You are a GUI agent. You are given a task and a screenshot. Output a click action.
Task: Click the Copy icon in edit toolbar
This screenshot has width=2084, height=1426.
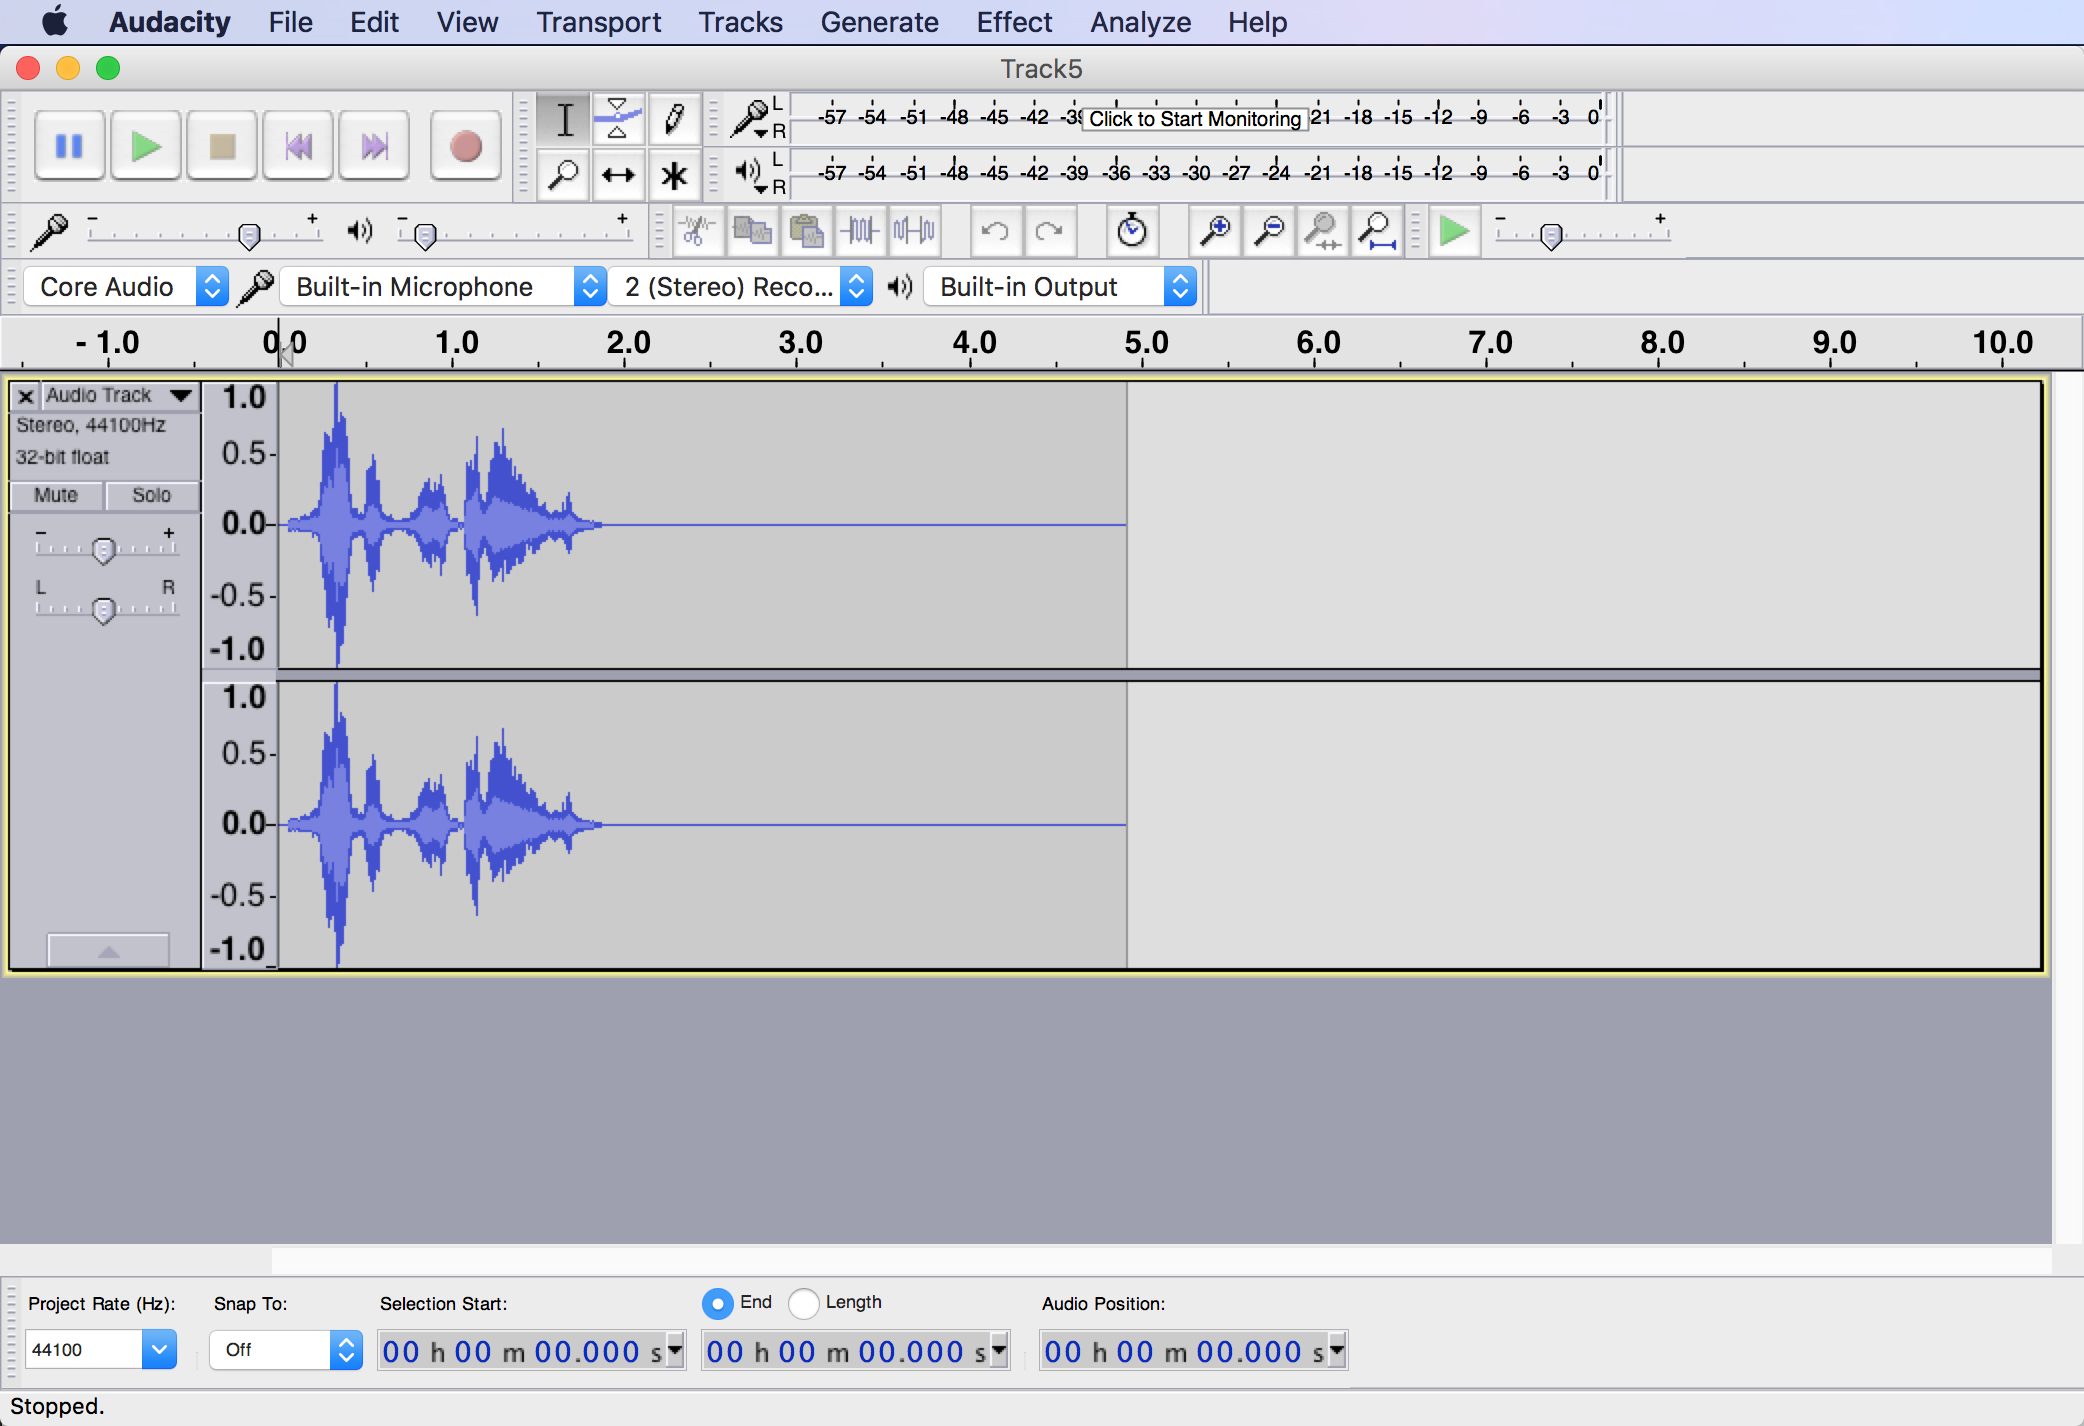[752, 231]
